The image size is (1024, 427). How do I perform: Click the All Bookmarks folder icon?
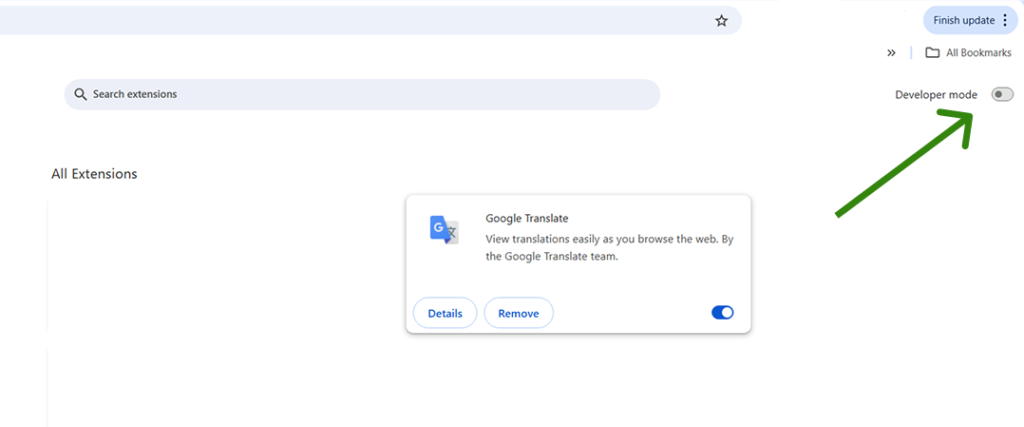[x=932, y=53]
